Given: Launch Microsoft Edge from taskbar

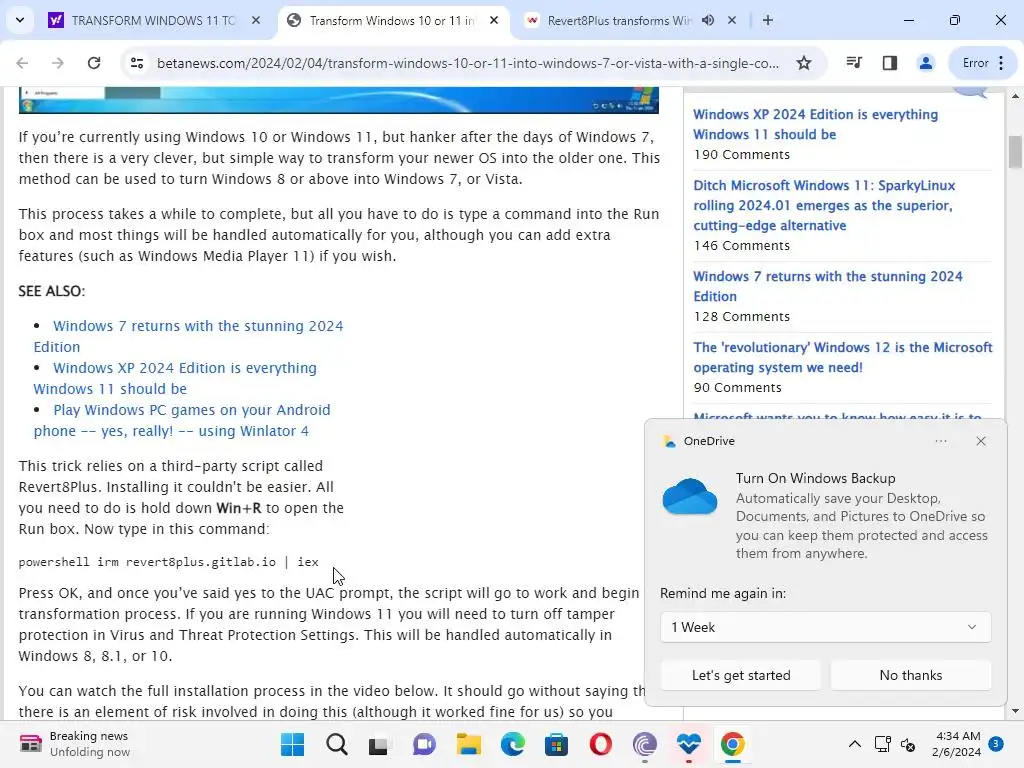Looking at the screenshot, I should click(513, 744).
